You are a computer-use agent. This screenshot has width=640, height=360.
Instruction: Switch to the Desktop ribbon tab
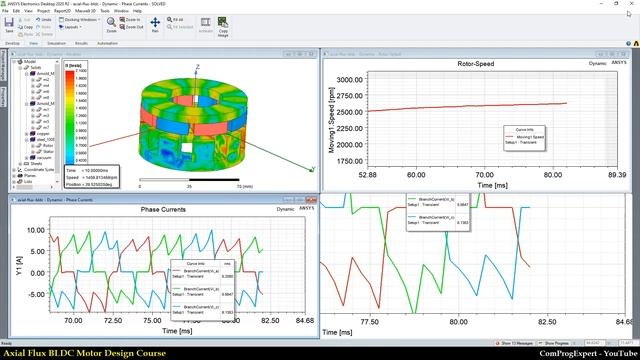(12, 43)
